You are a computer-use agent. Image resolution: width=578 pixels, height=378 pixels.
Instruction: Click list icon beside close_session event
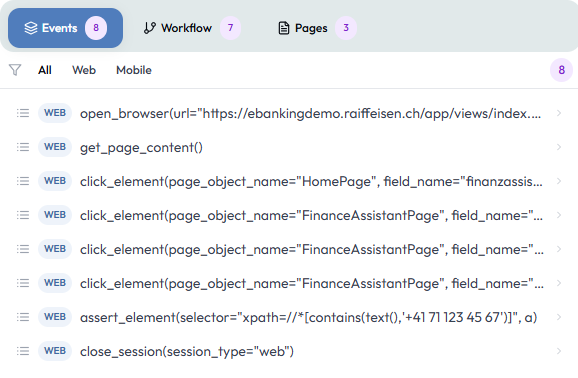[23, 351]
